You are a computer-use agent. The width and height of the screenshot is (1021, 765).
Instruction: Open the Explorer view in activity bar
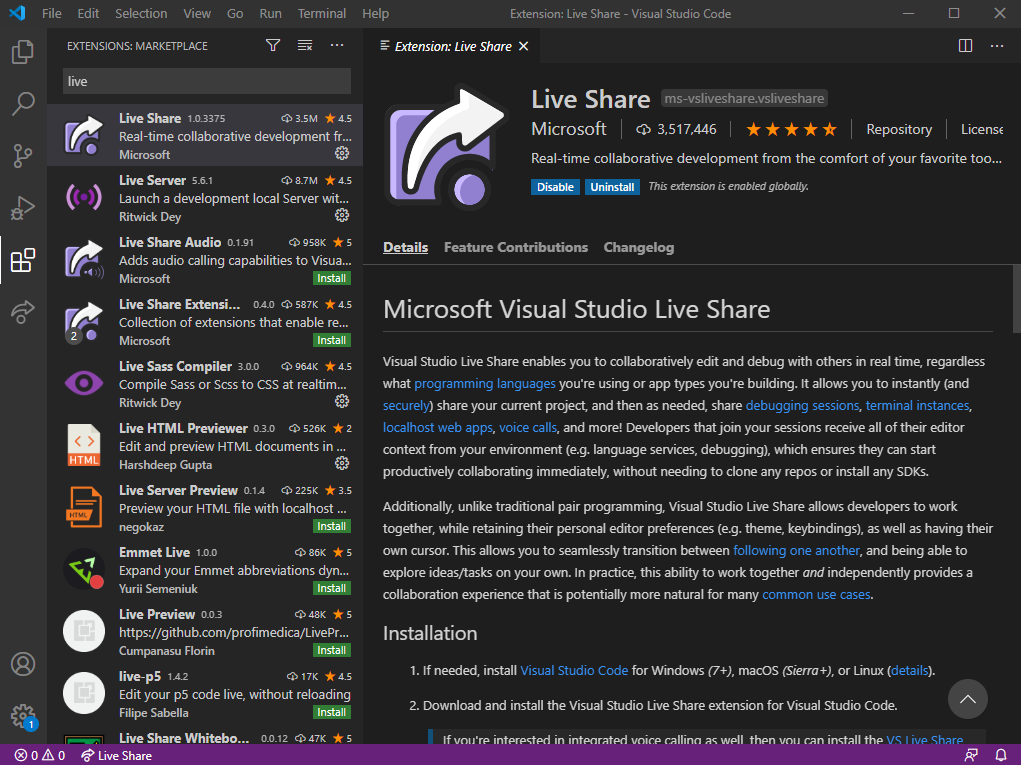click(x=23, y=52)
